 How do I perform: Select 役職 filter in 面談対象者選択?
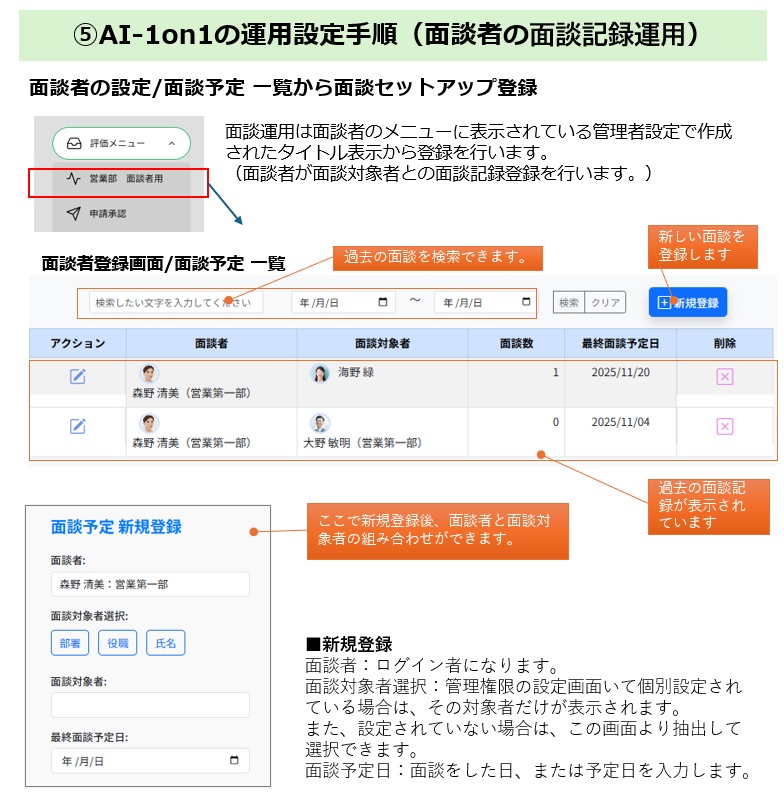pyautogui.click(x=118, y=643)
